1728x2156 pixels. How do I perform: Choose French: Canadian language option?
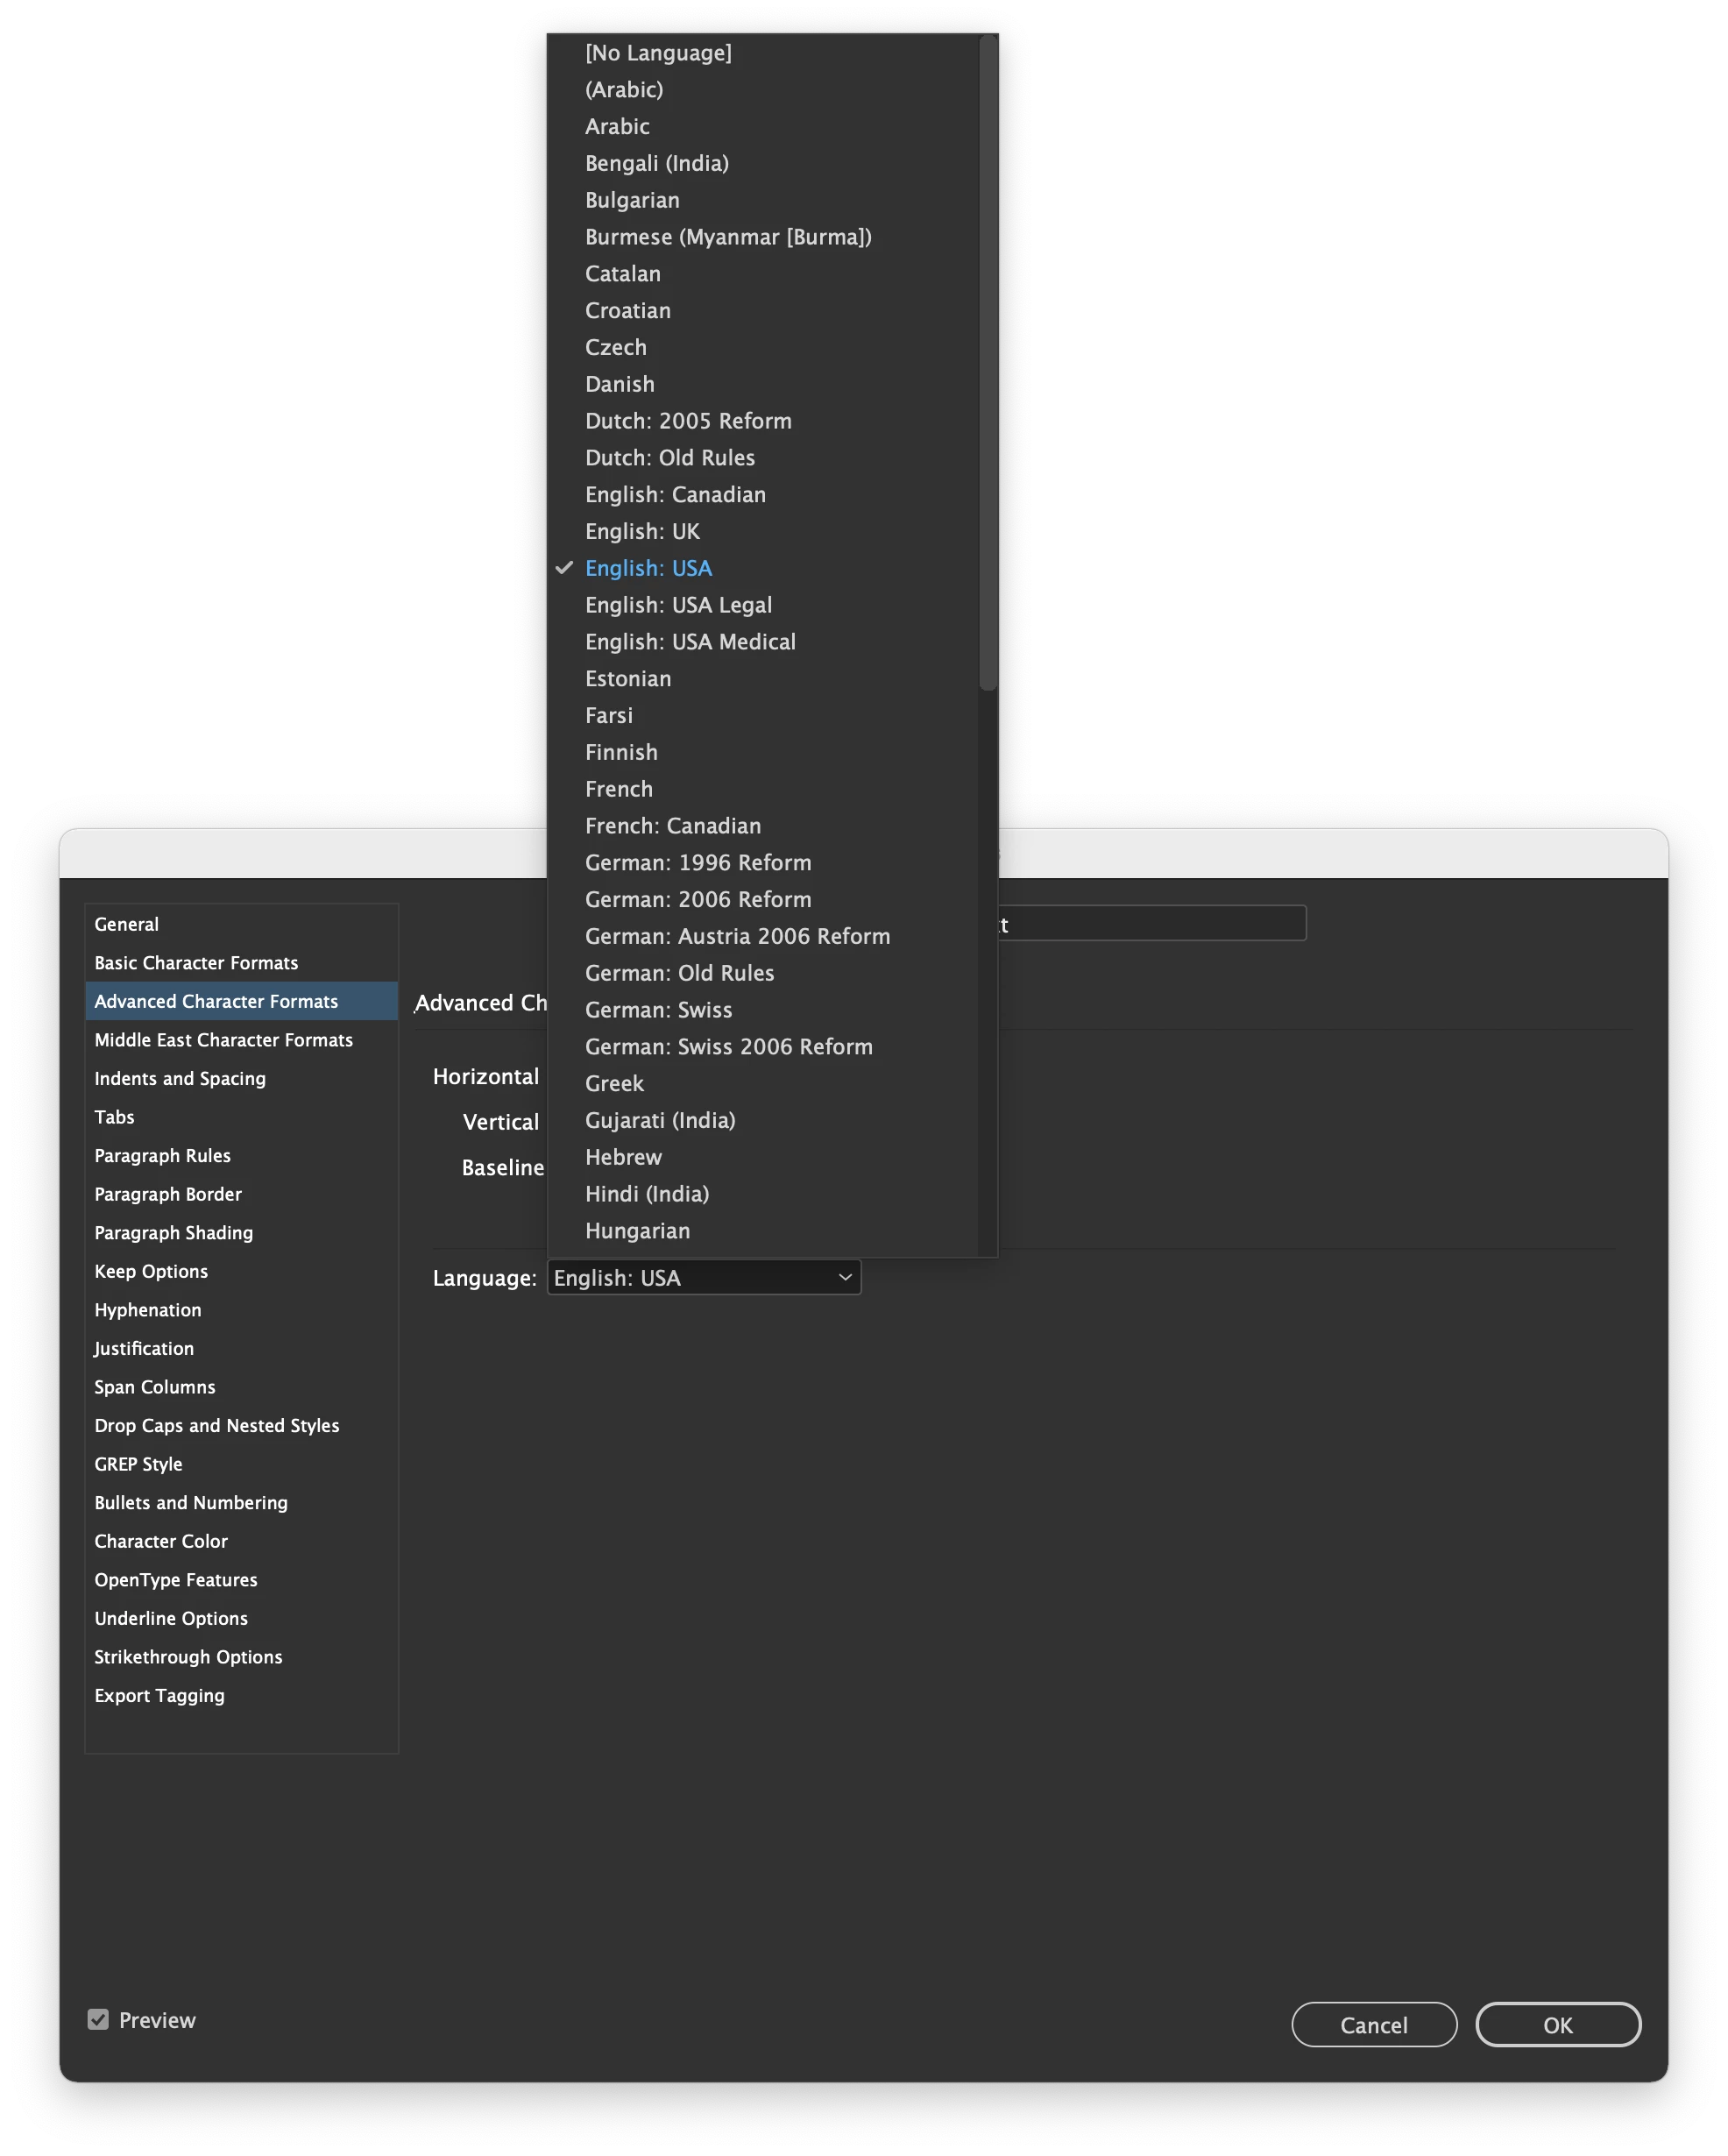[672, 825]
